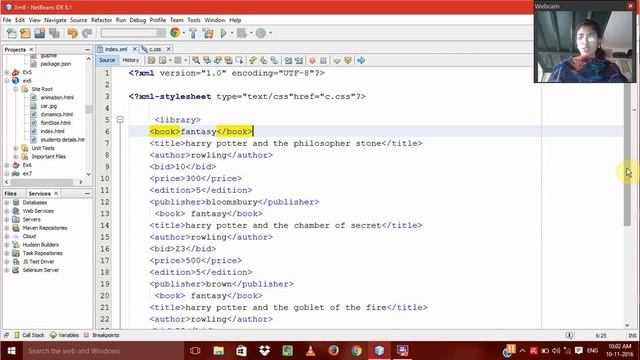Expand the Databases node
Image resolution: width=640 pixels, height=360 pixels.
7,202
